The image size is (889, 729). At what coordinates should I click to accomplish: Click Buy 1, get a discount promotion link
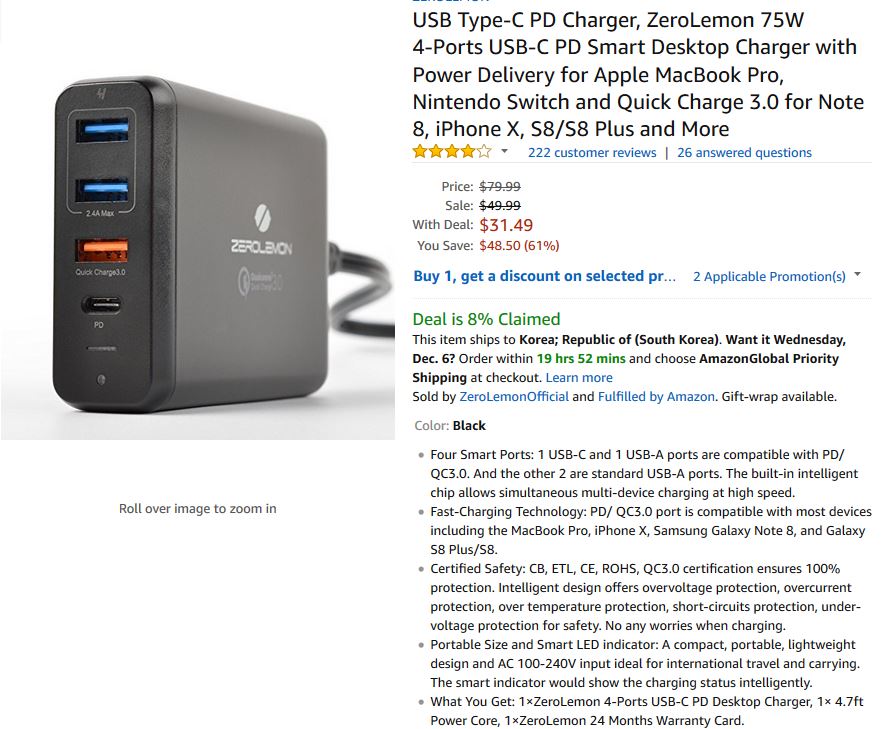(544, 276)
